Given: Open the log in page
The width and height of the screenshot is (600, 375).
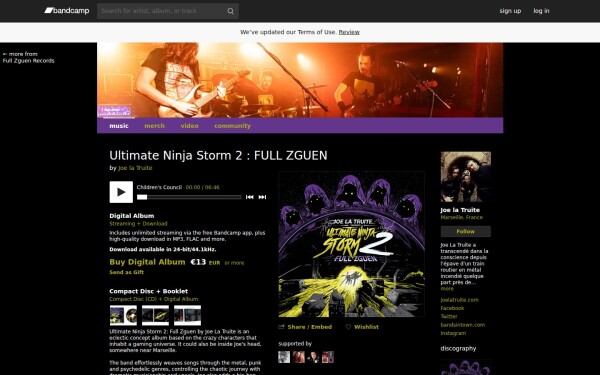Looking at the screenshot, I should [541, 11].
